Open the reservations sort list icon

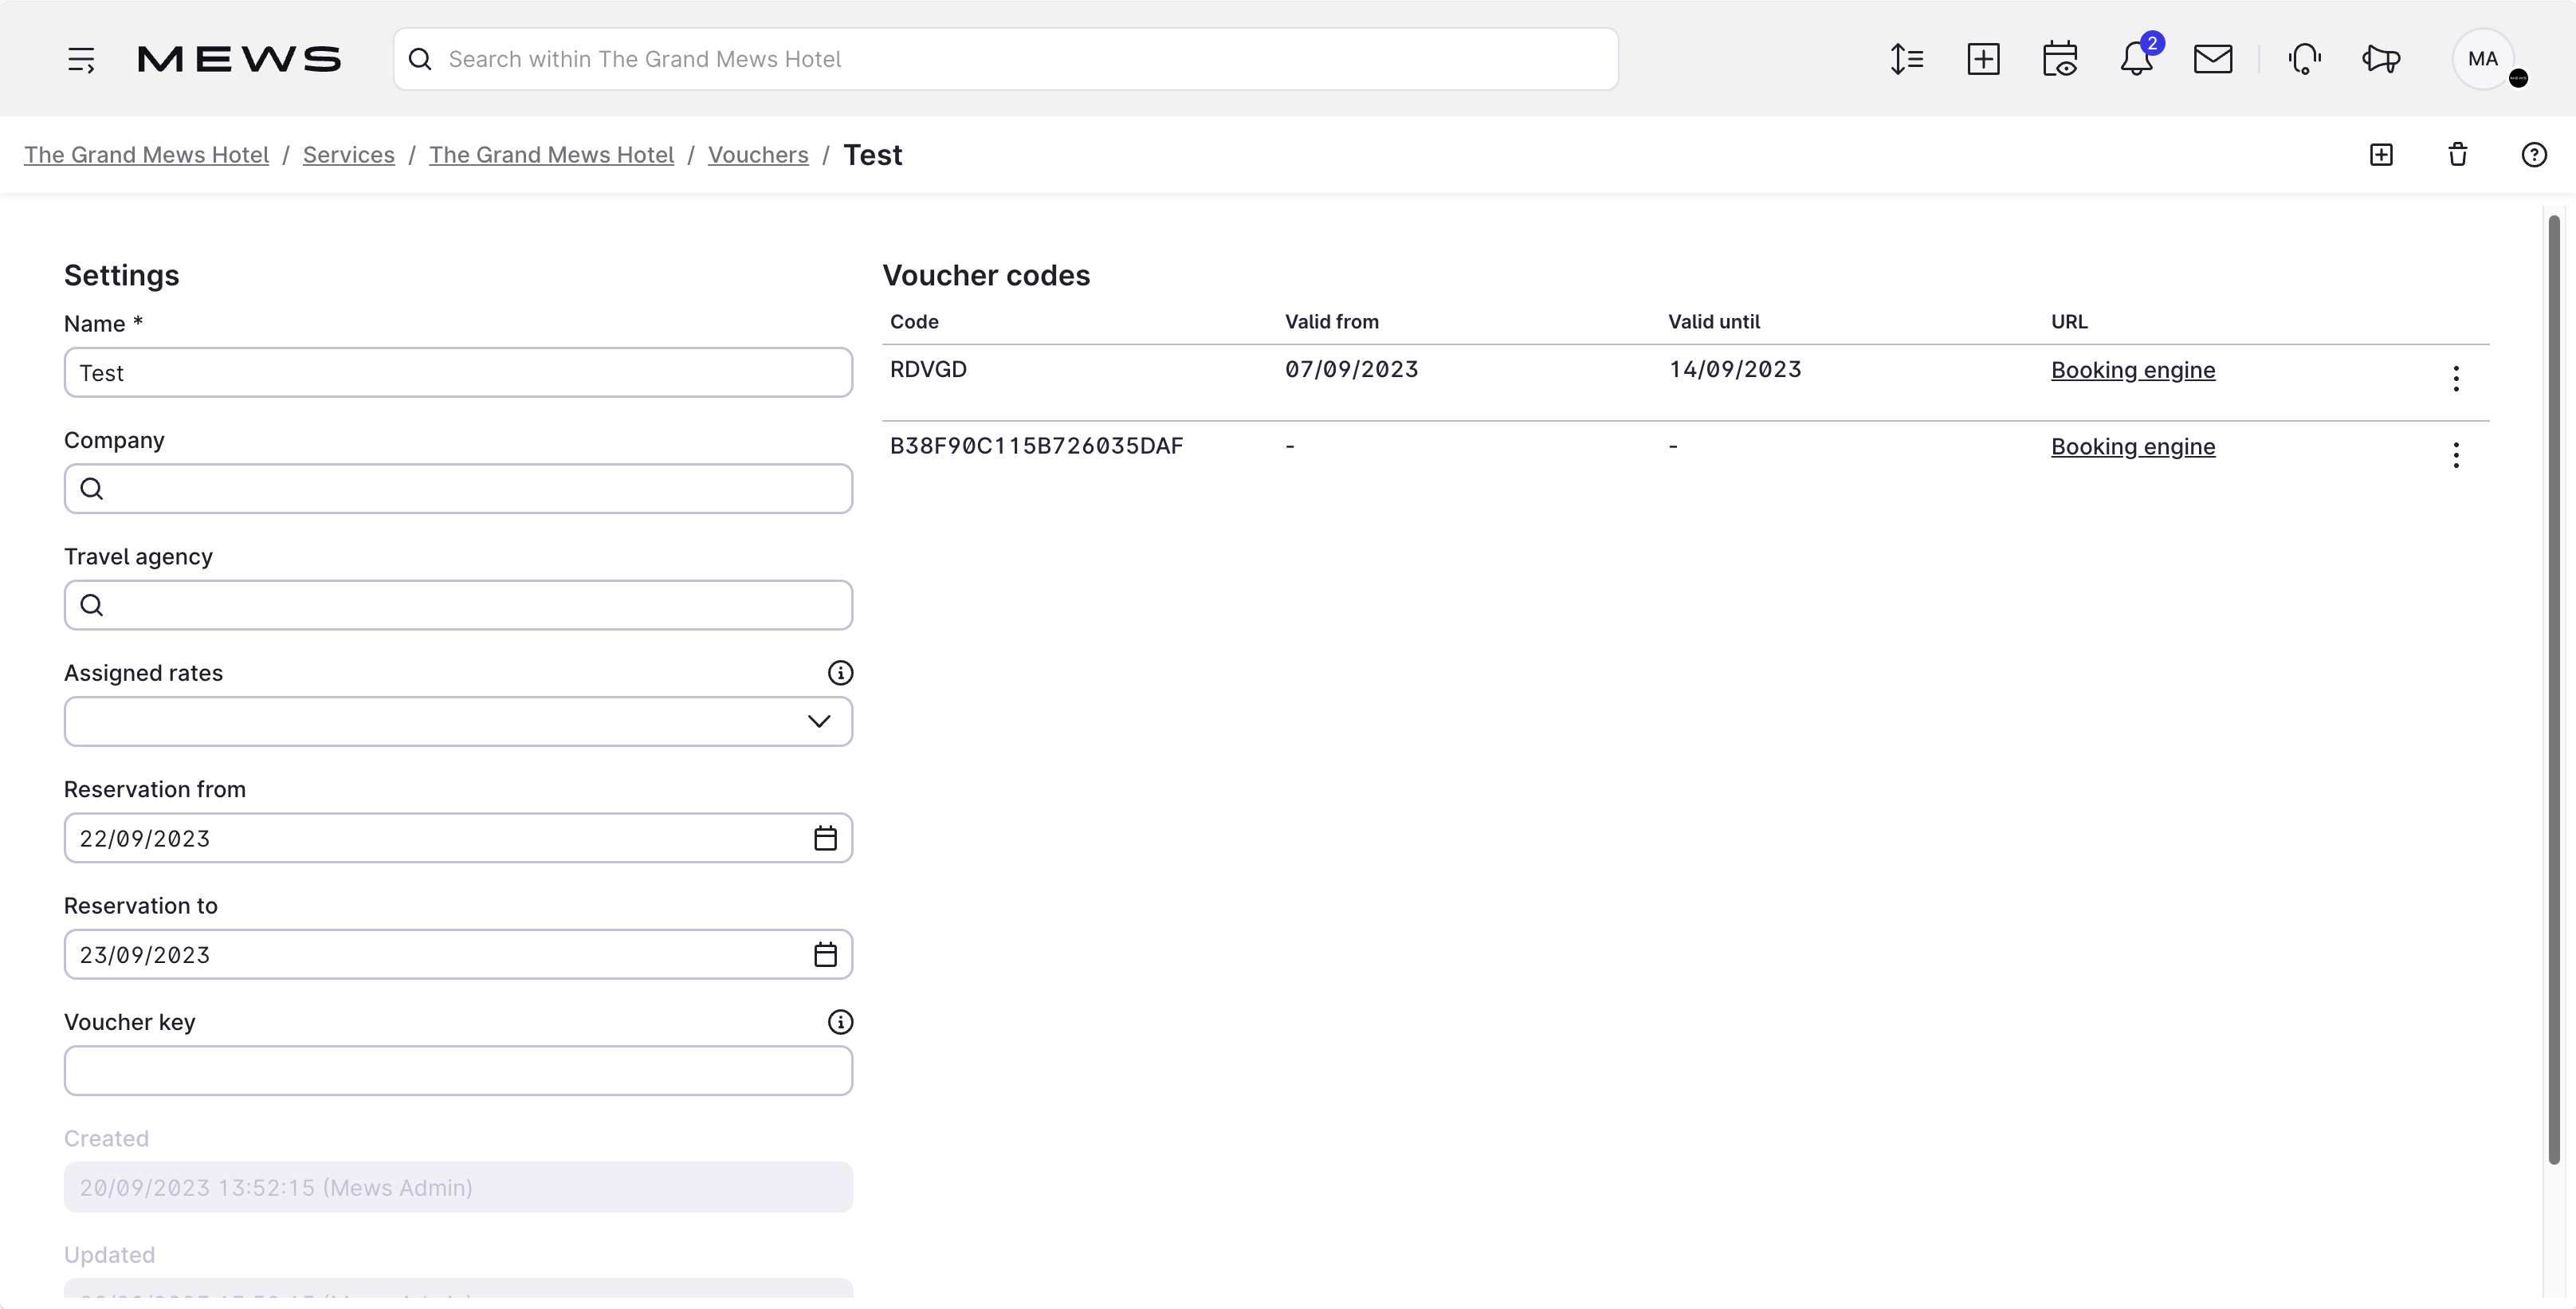pyautogui.click(x=1907, y=58)
